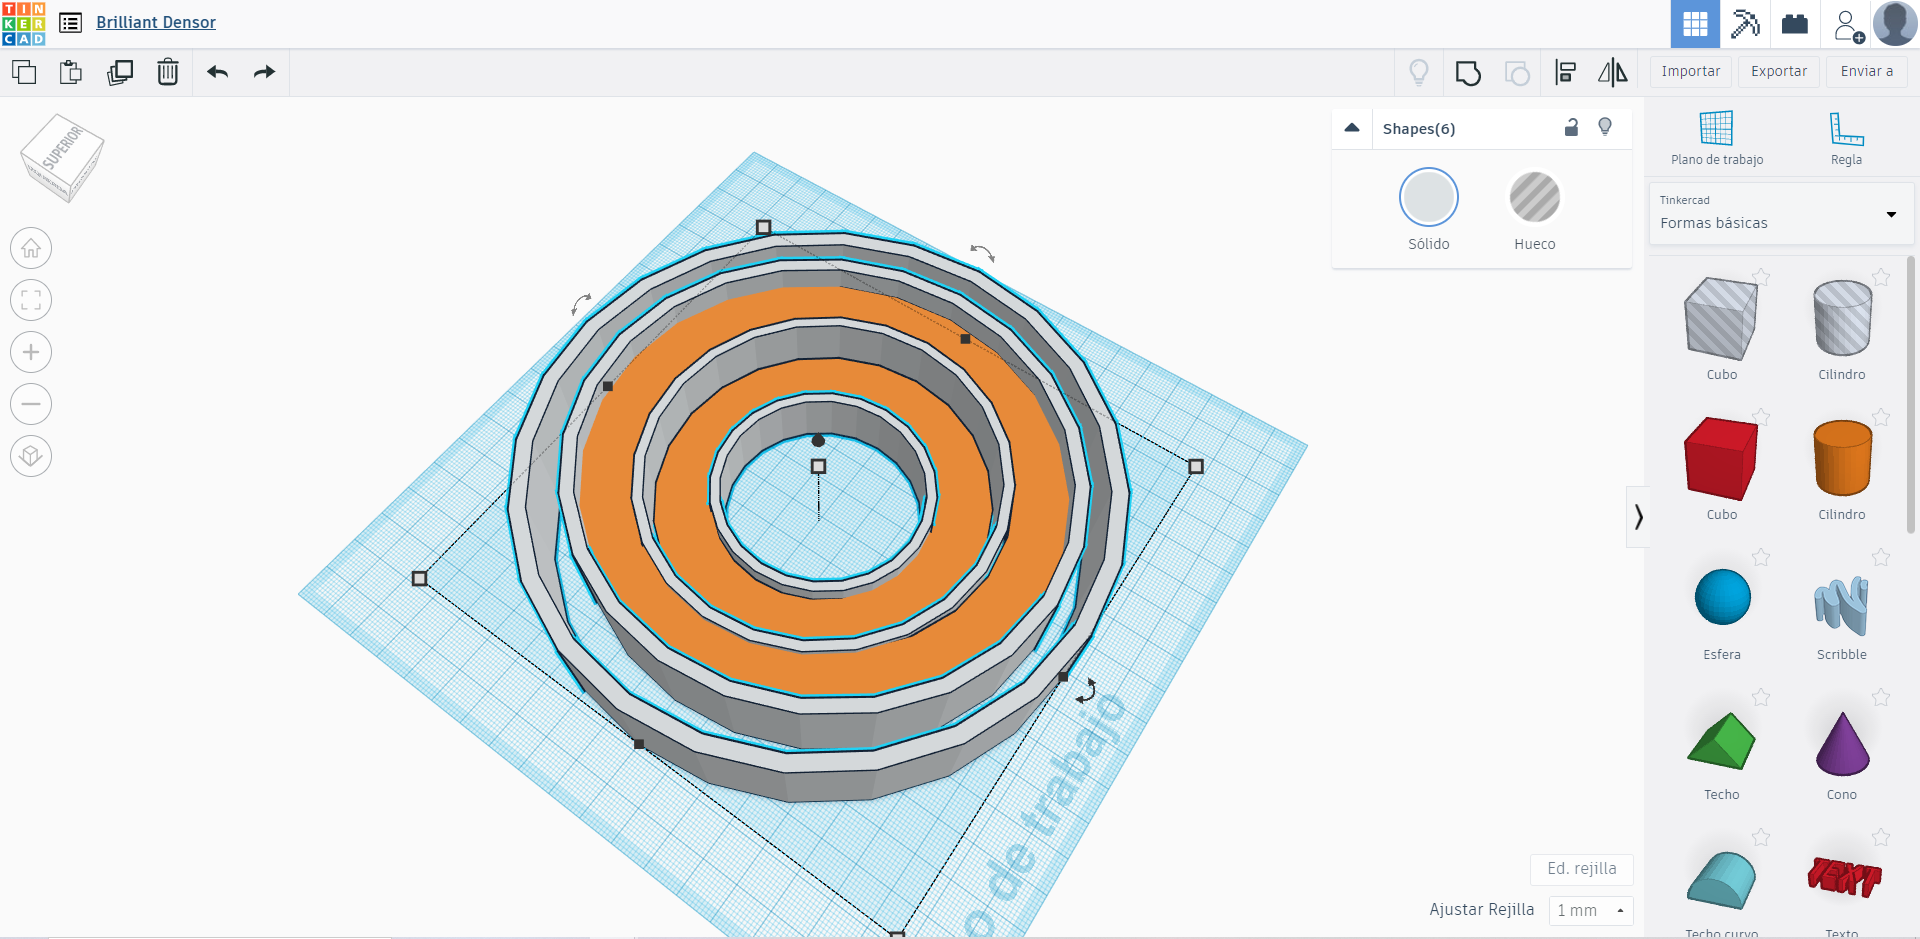Switch to orthographic view
Image resolution: width=1920 pixels, height=939 pixels.
click(x=31, y=456)
